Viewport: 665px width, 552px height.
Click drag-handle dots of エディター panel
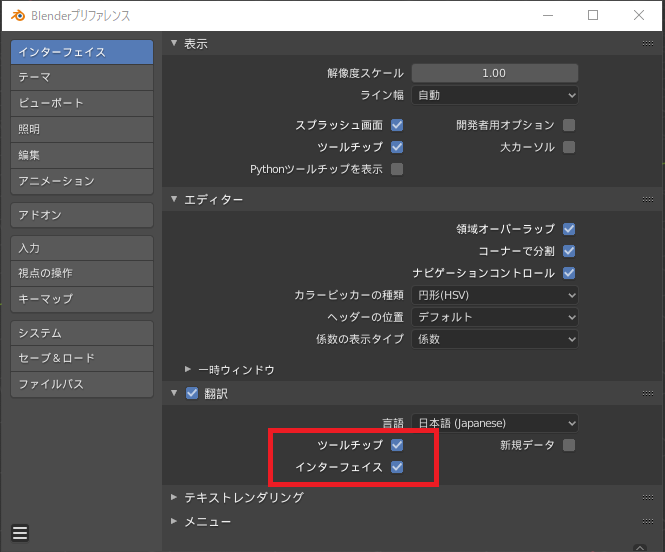[x=648, y=199]
